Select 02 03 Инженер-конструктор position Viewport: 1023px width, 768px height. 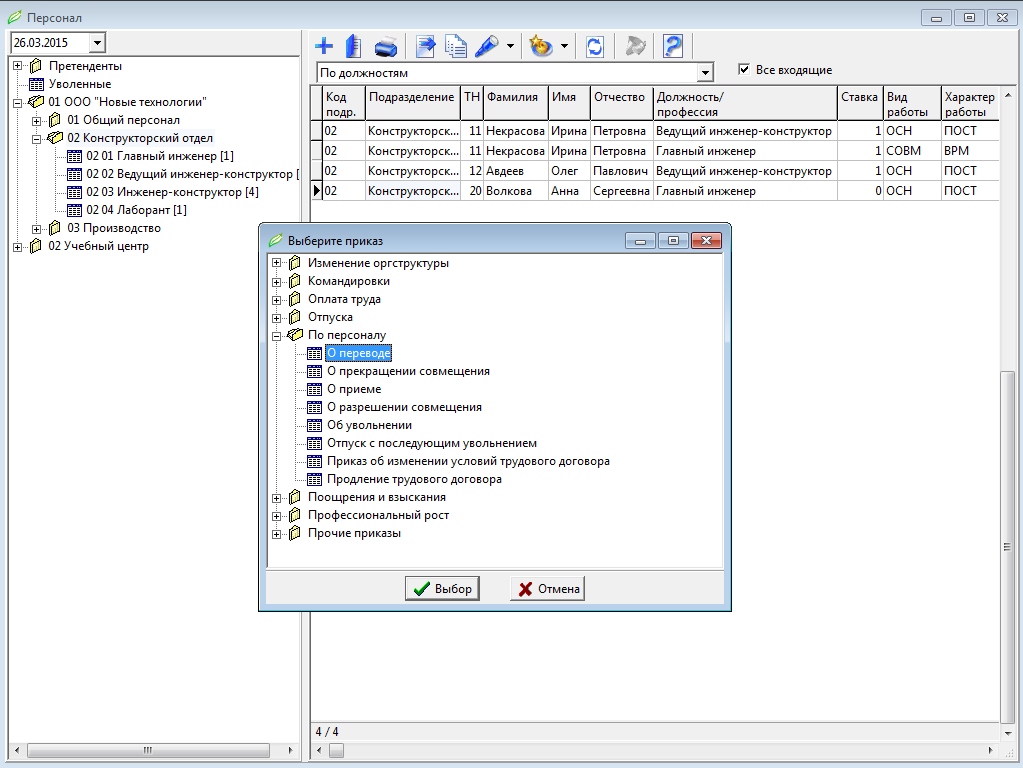point(172,192)
